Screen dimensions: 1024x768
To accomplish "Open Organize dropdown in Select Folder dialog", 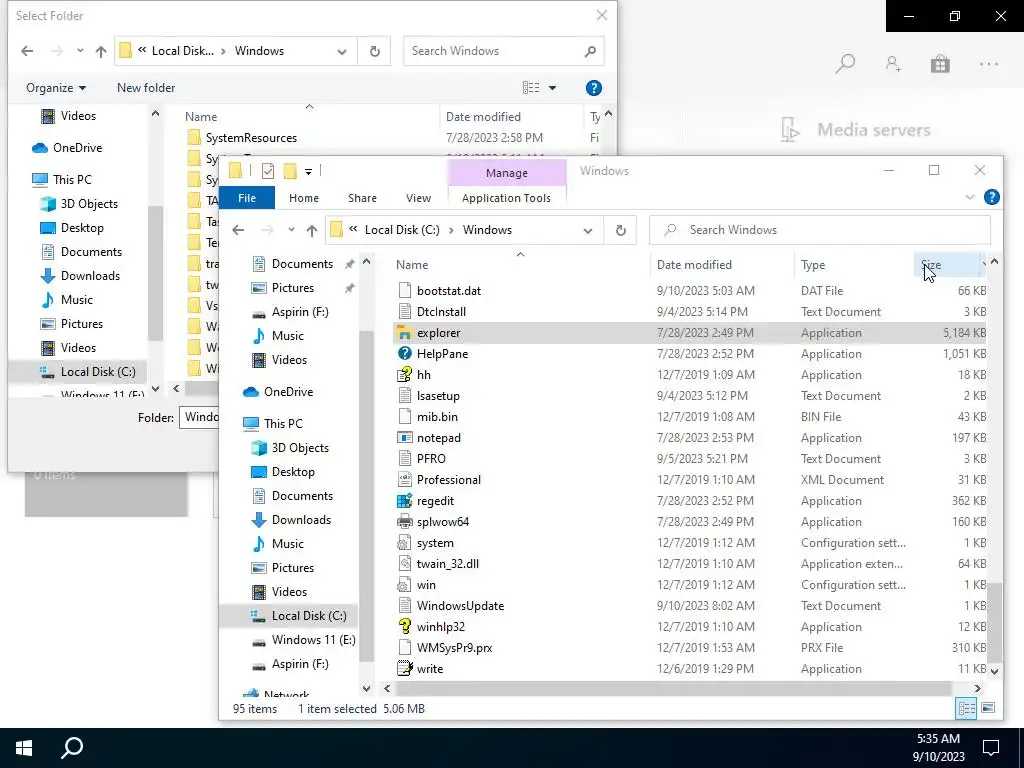I will (56, 88).
